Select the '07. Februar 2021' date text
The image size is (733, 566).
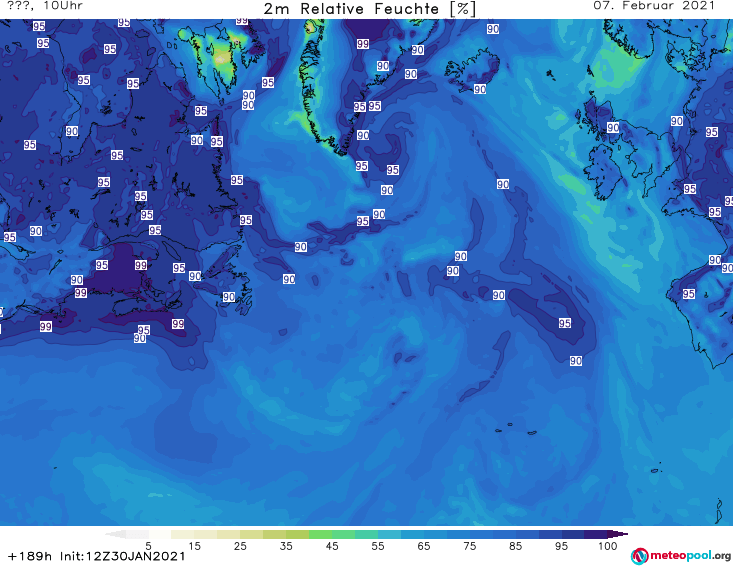(x=654, y=6)
